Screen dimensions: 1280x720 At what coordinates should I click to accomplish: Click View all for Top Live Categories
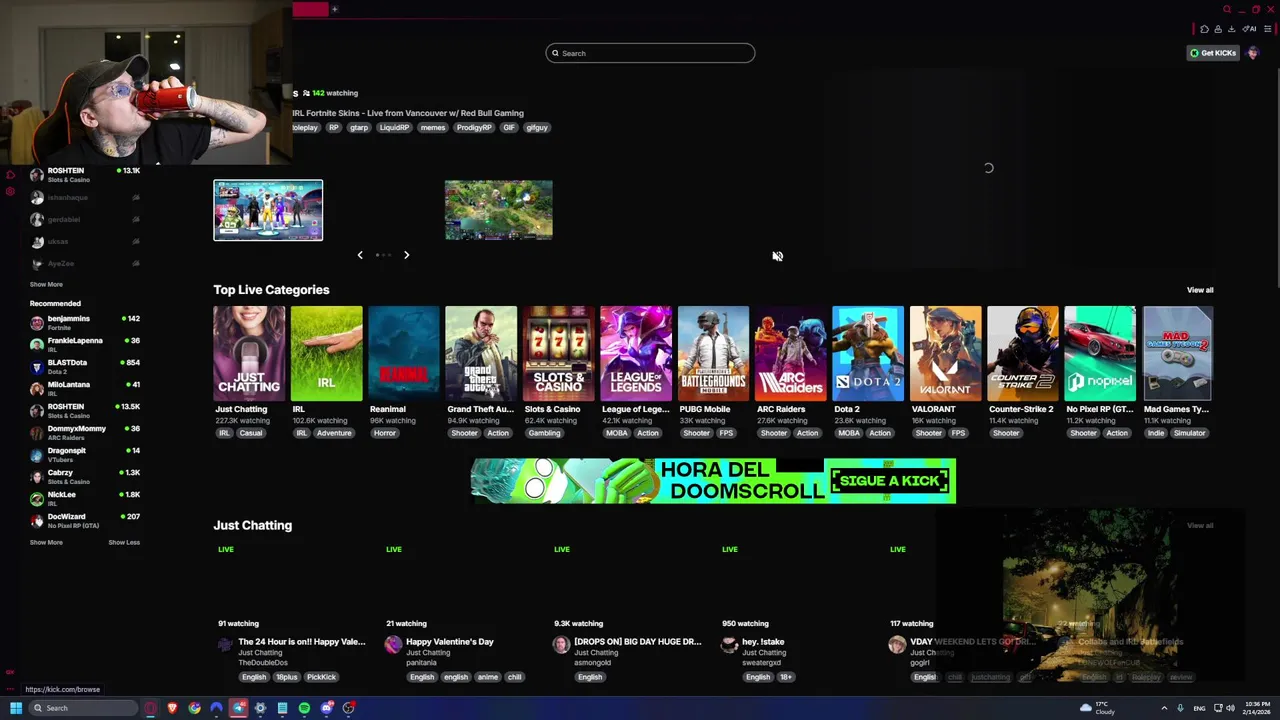point(1200,290)
